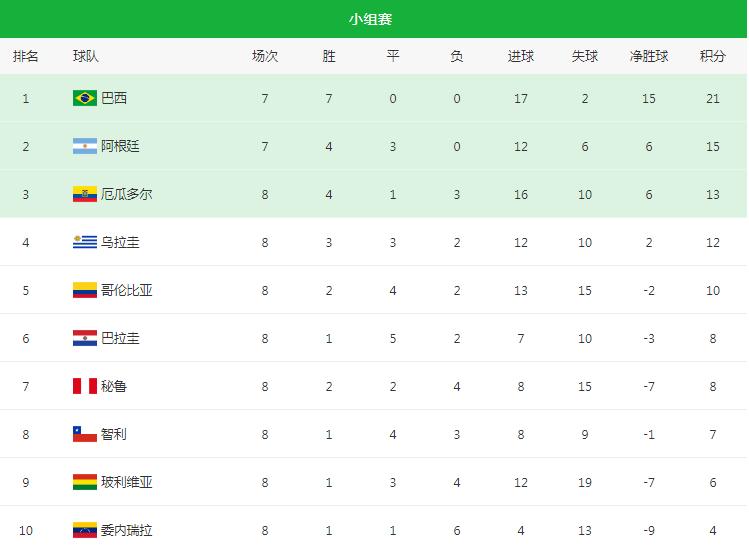
Task: Select the Ecuador flag icon
Action: [x=85, y=194]
